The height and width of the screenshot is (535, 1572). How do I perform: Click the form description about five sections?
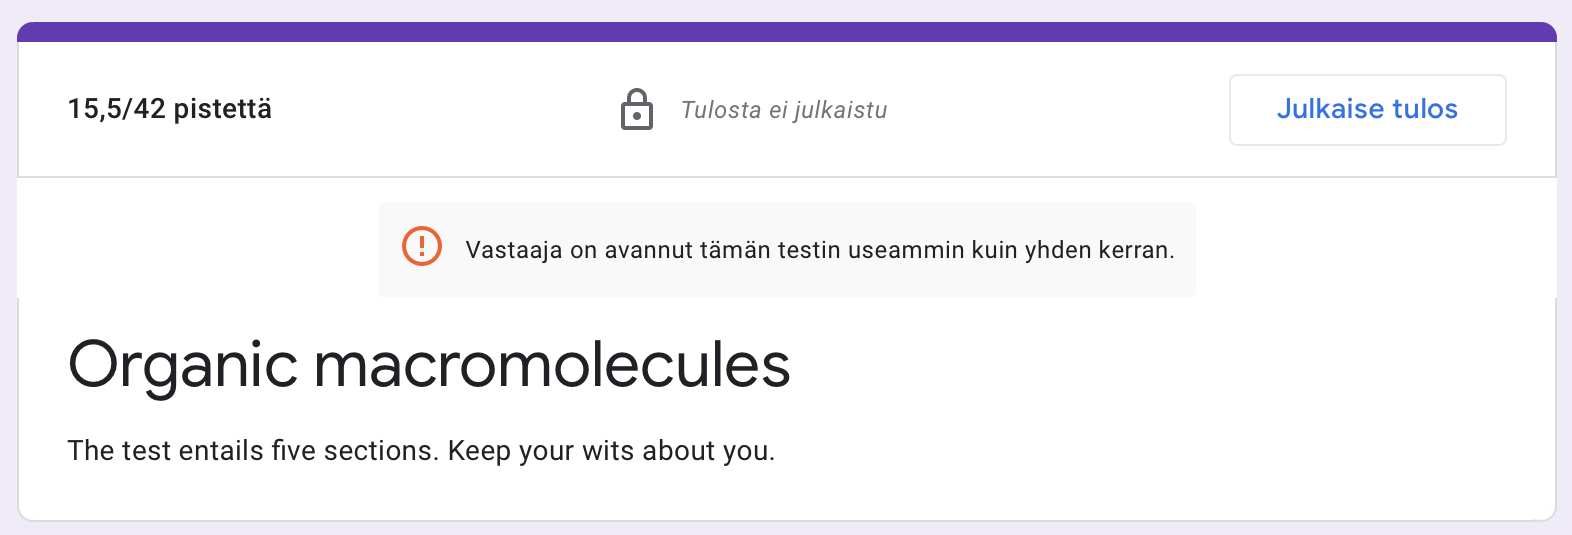[421, 451]
